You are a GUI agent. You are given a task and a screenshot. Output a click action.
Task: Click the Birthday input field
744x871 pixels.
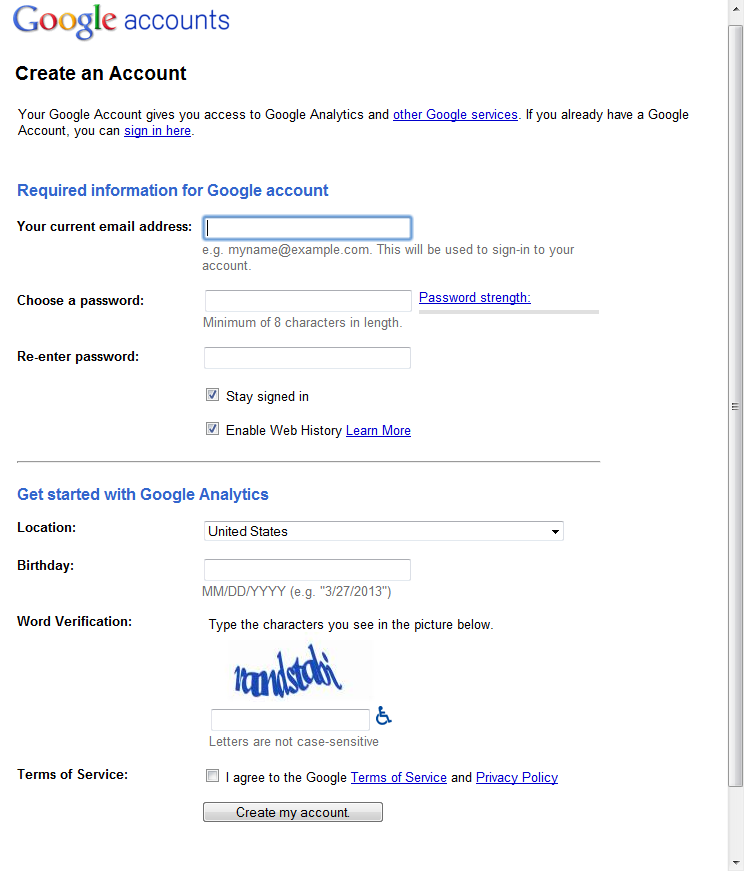click(x=307, y=570)
